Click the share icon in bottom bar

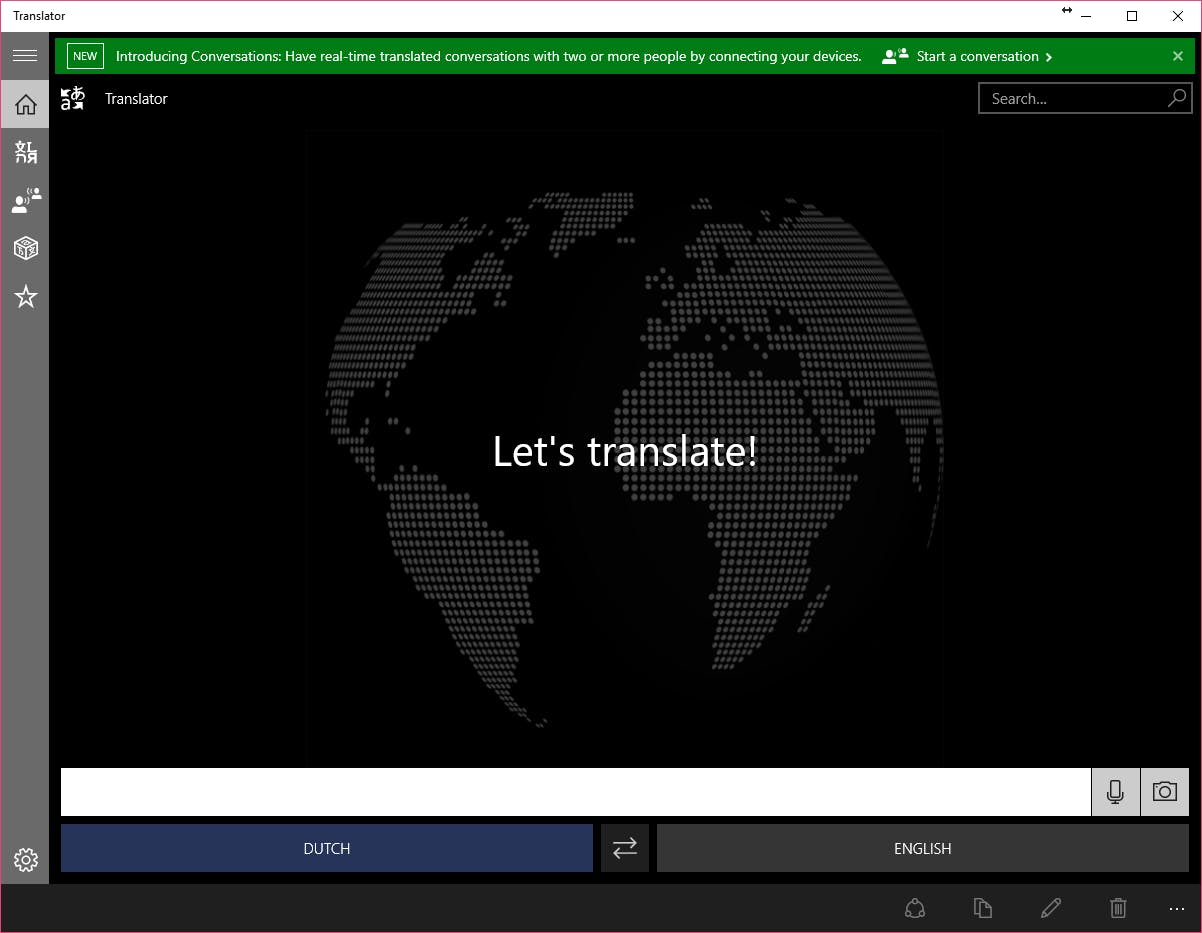pos(914,908)
